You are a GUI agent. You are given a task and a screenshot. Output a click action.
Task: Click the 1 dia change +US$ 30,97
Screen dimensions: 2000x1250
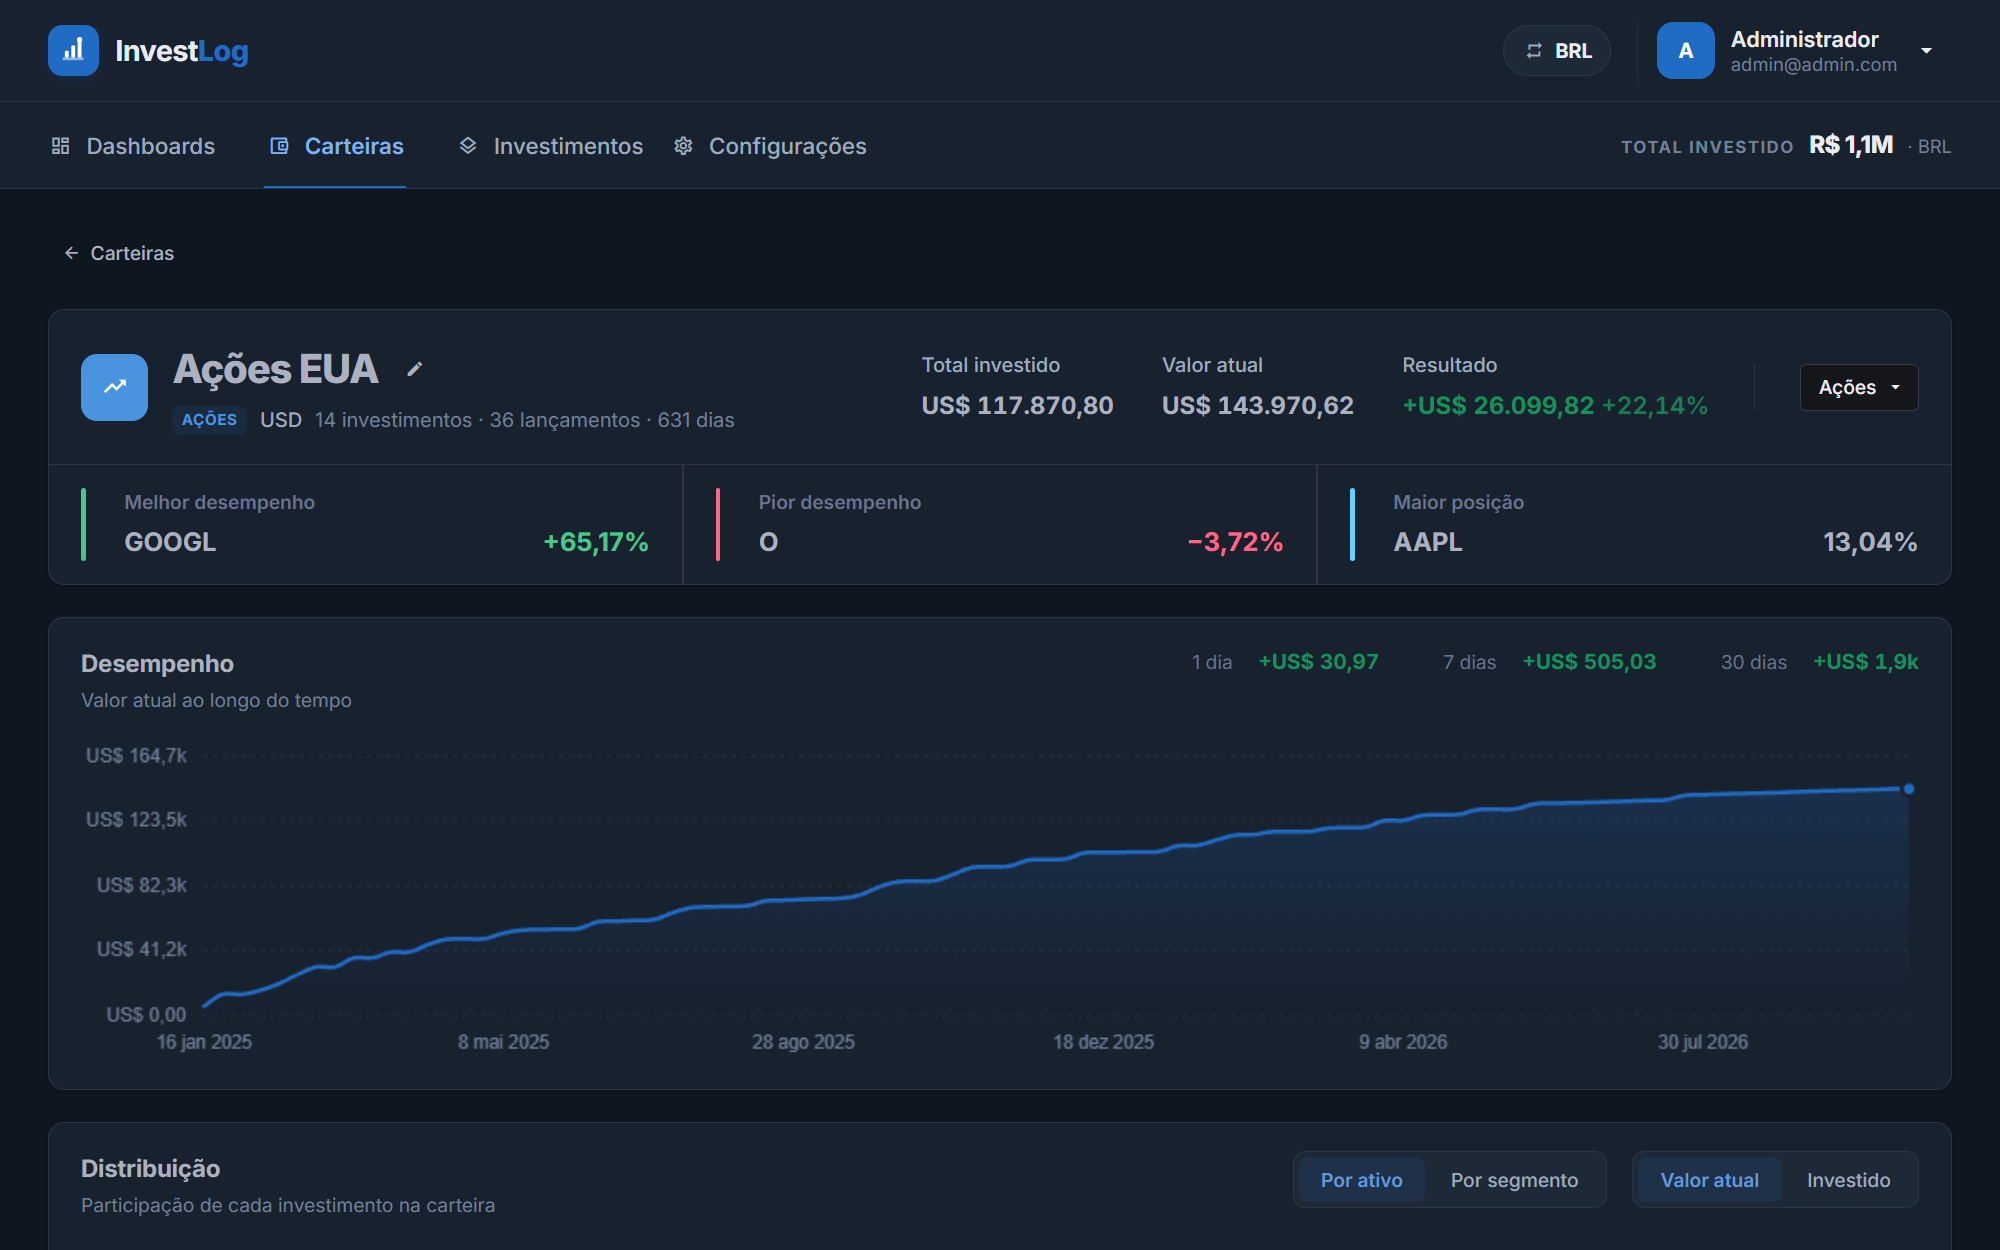click(1318, 662)
